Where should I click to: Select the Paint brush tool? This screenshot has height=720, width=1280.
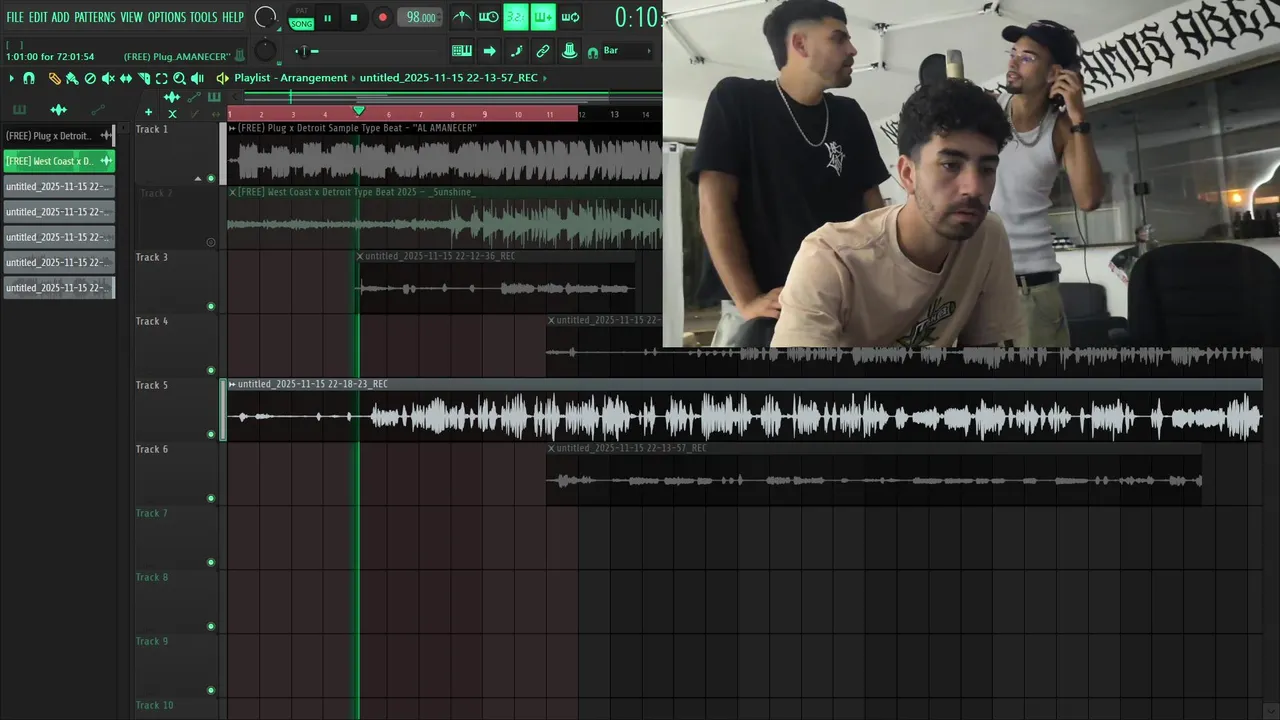pos(72,78)
